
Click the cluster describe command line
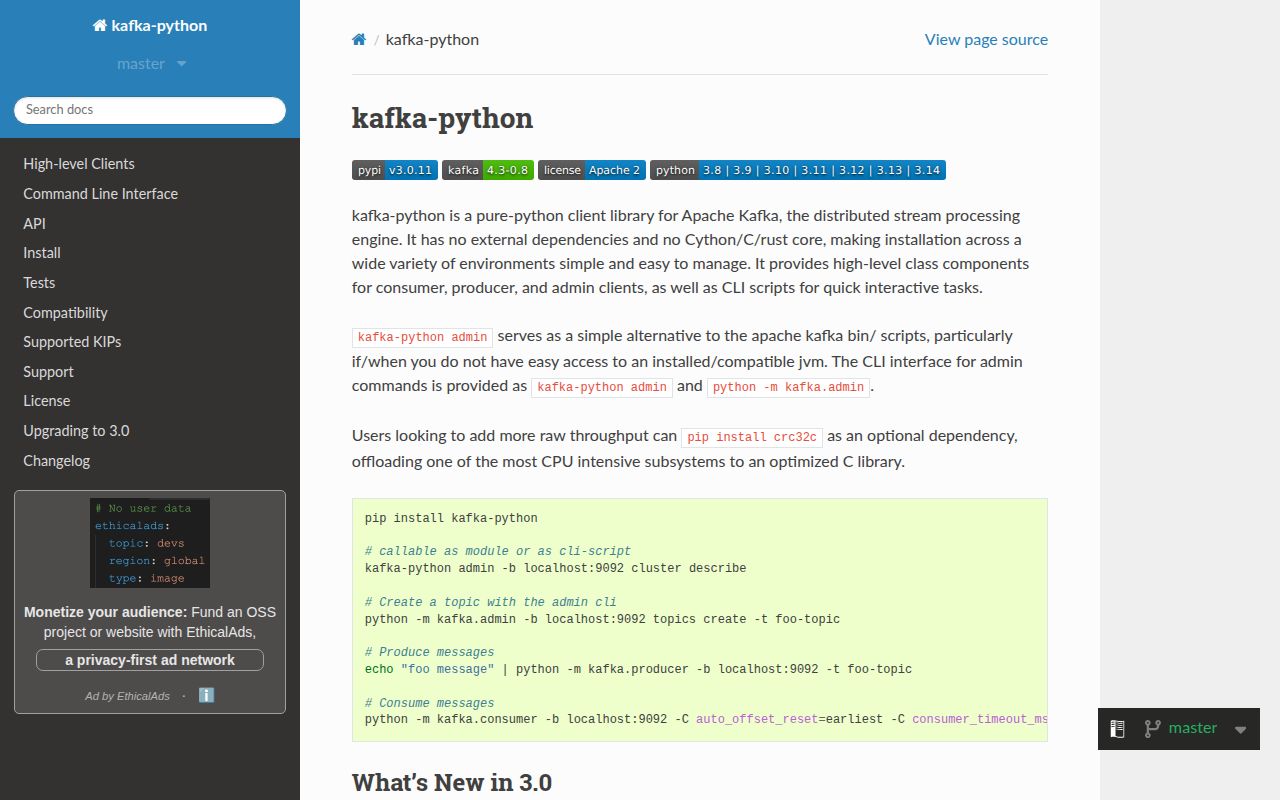[555, 568]
